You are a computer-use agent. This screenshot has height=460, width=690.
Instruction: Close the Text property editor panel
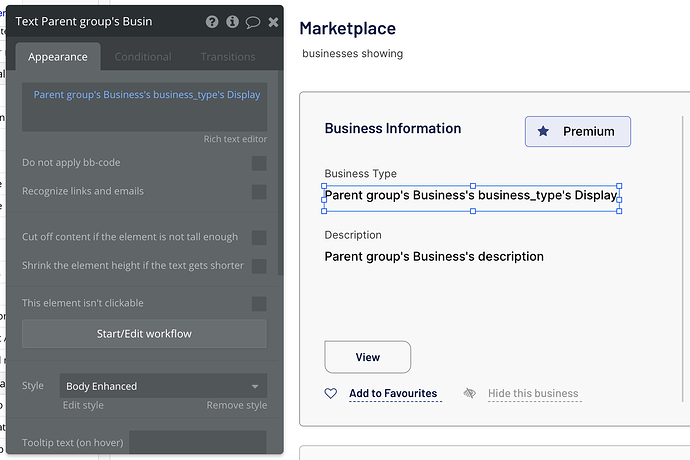click(273, 22)
